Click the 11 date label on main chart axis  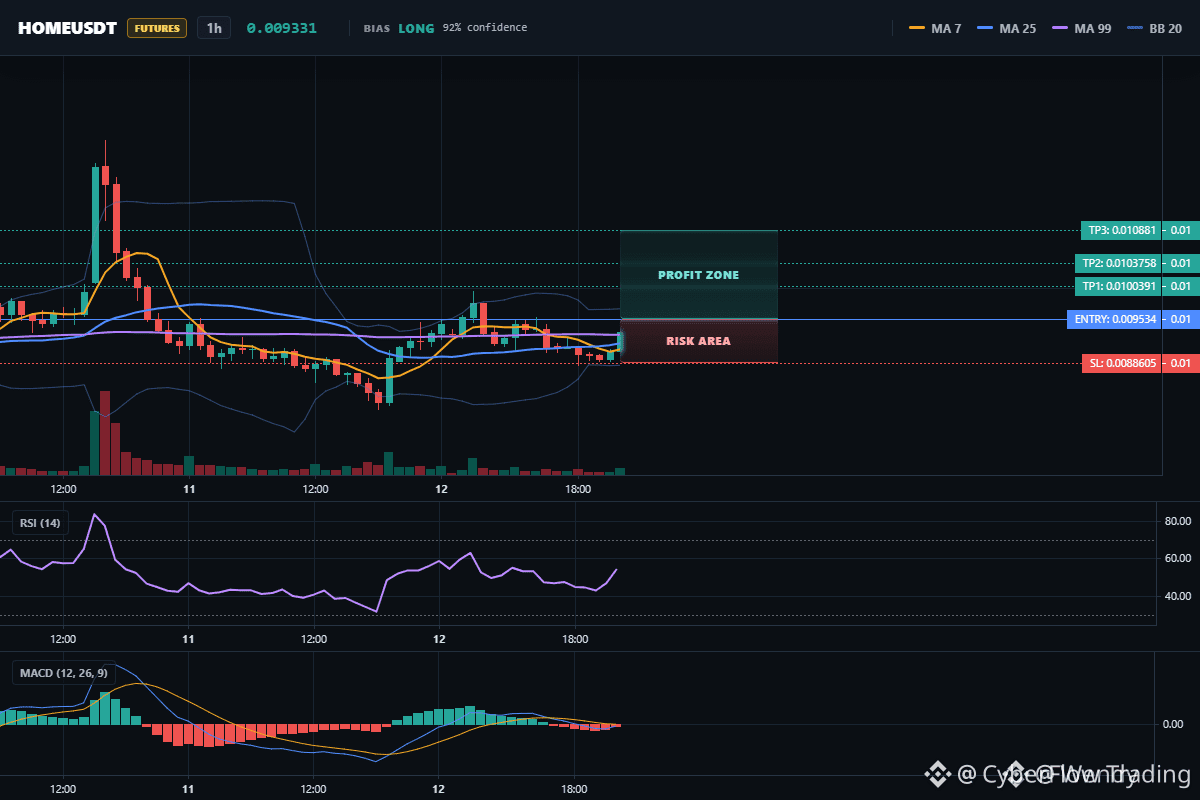pos(188,489)
